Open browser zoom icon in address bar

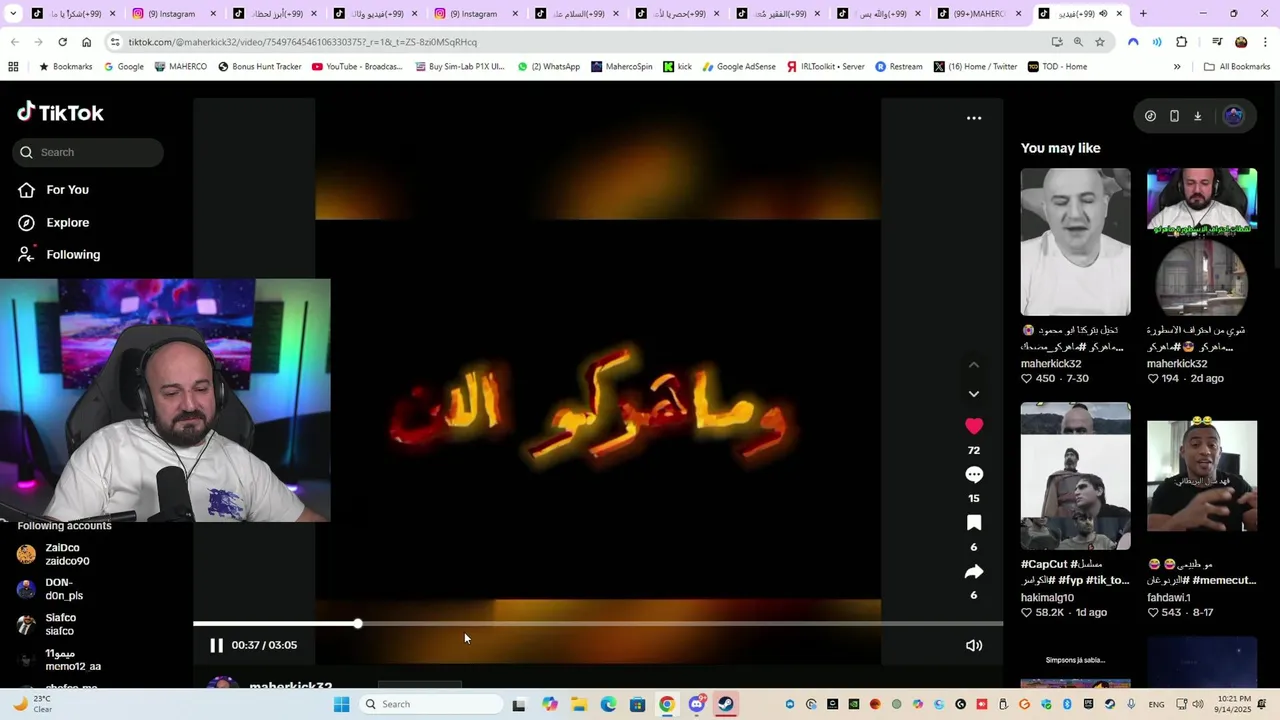point(1078,42)
